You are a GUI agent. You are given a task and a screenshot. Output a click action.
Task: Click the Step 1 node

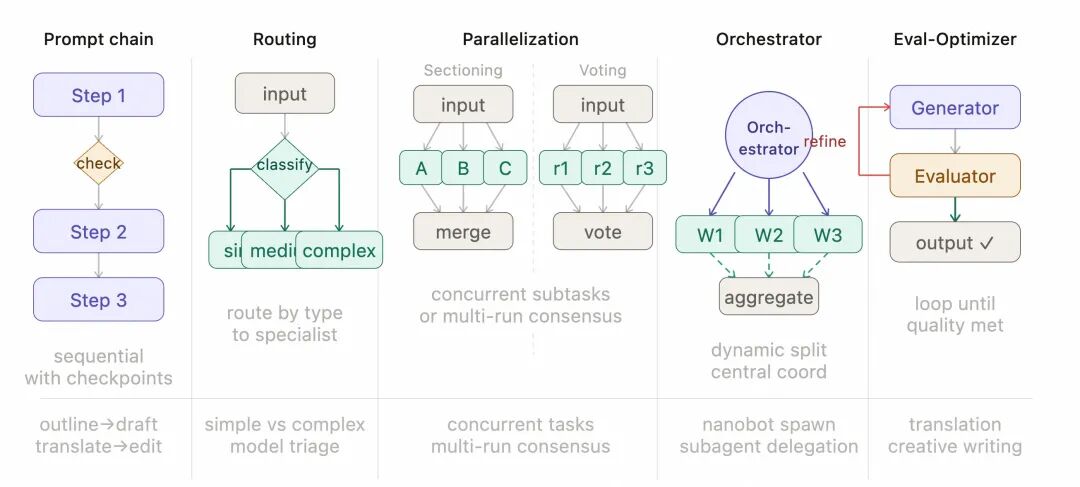98,95
